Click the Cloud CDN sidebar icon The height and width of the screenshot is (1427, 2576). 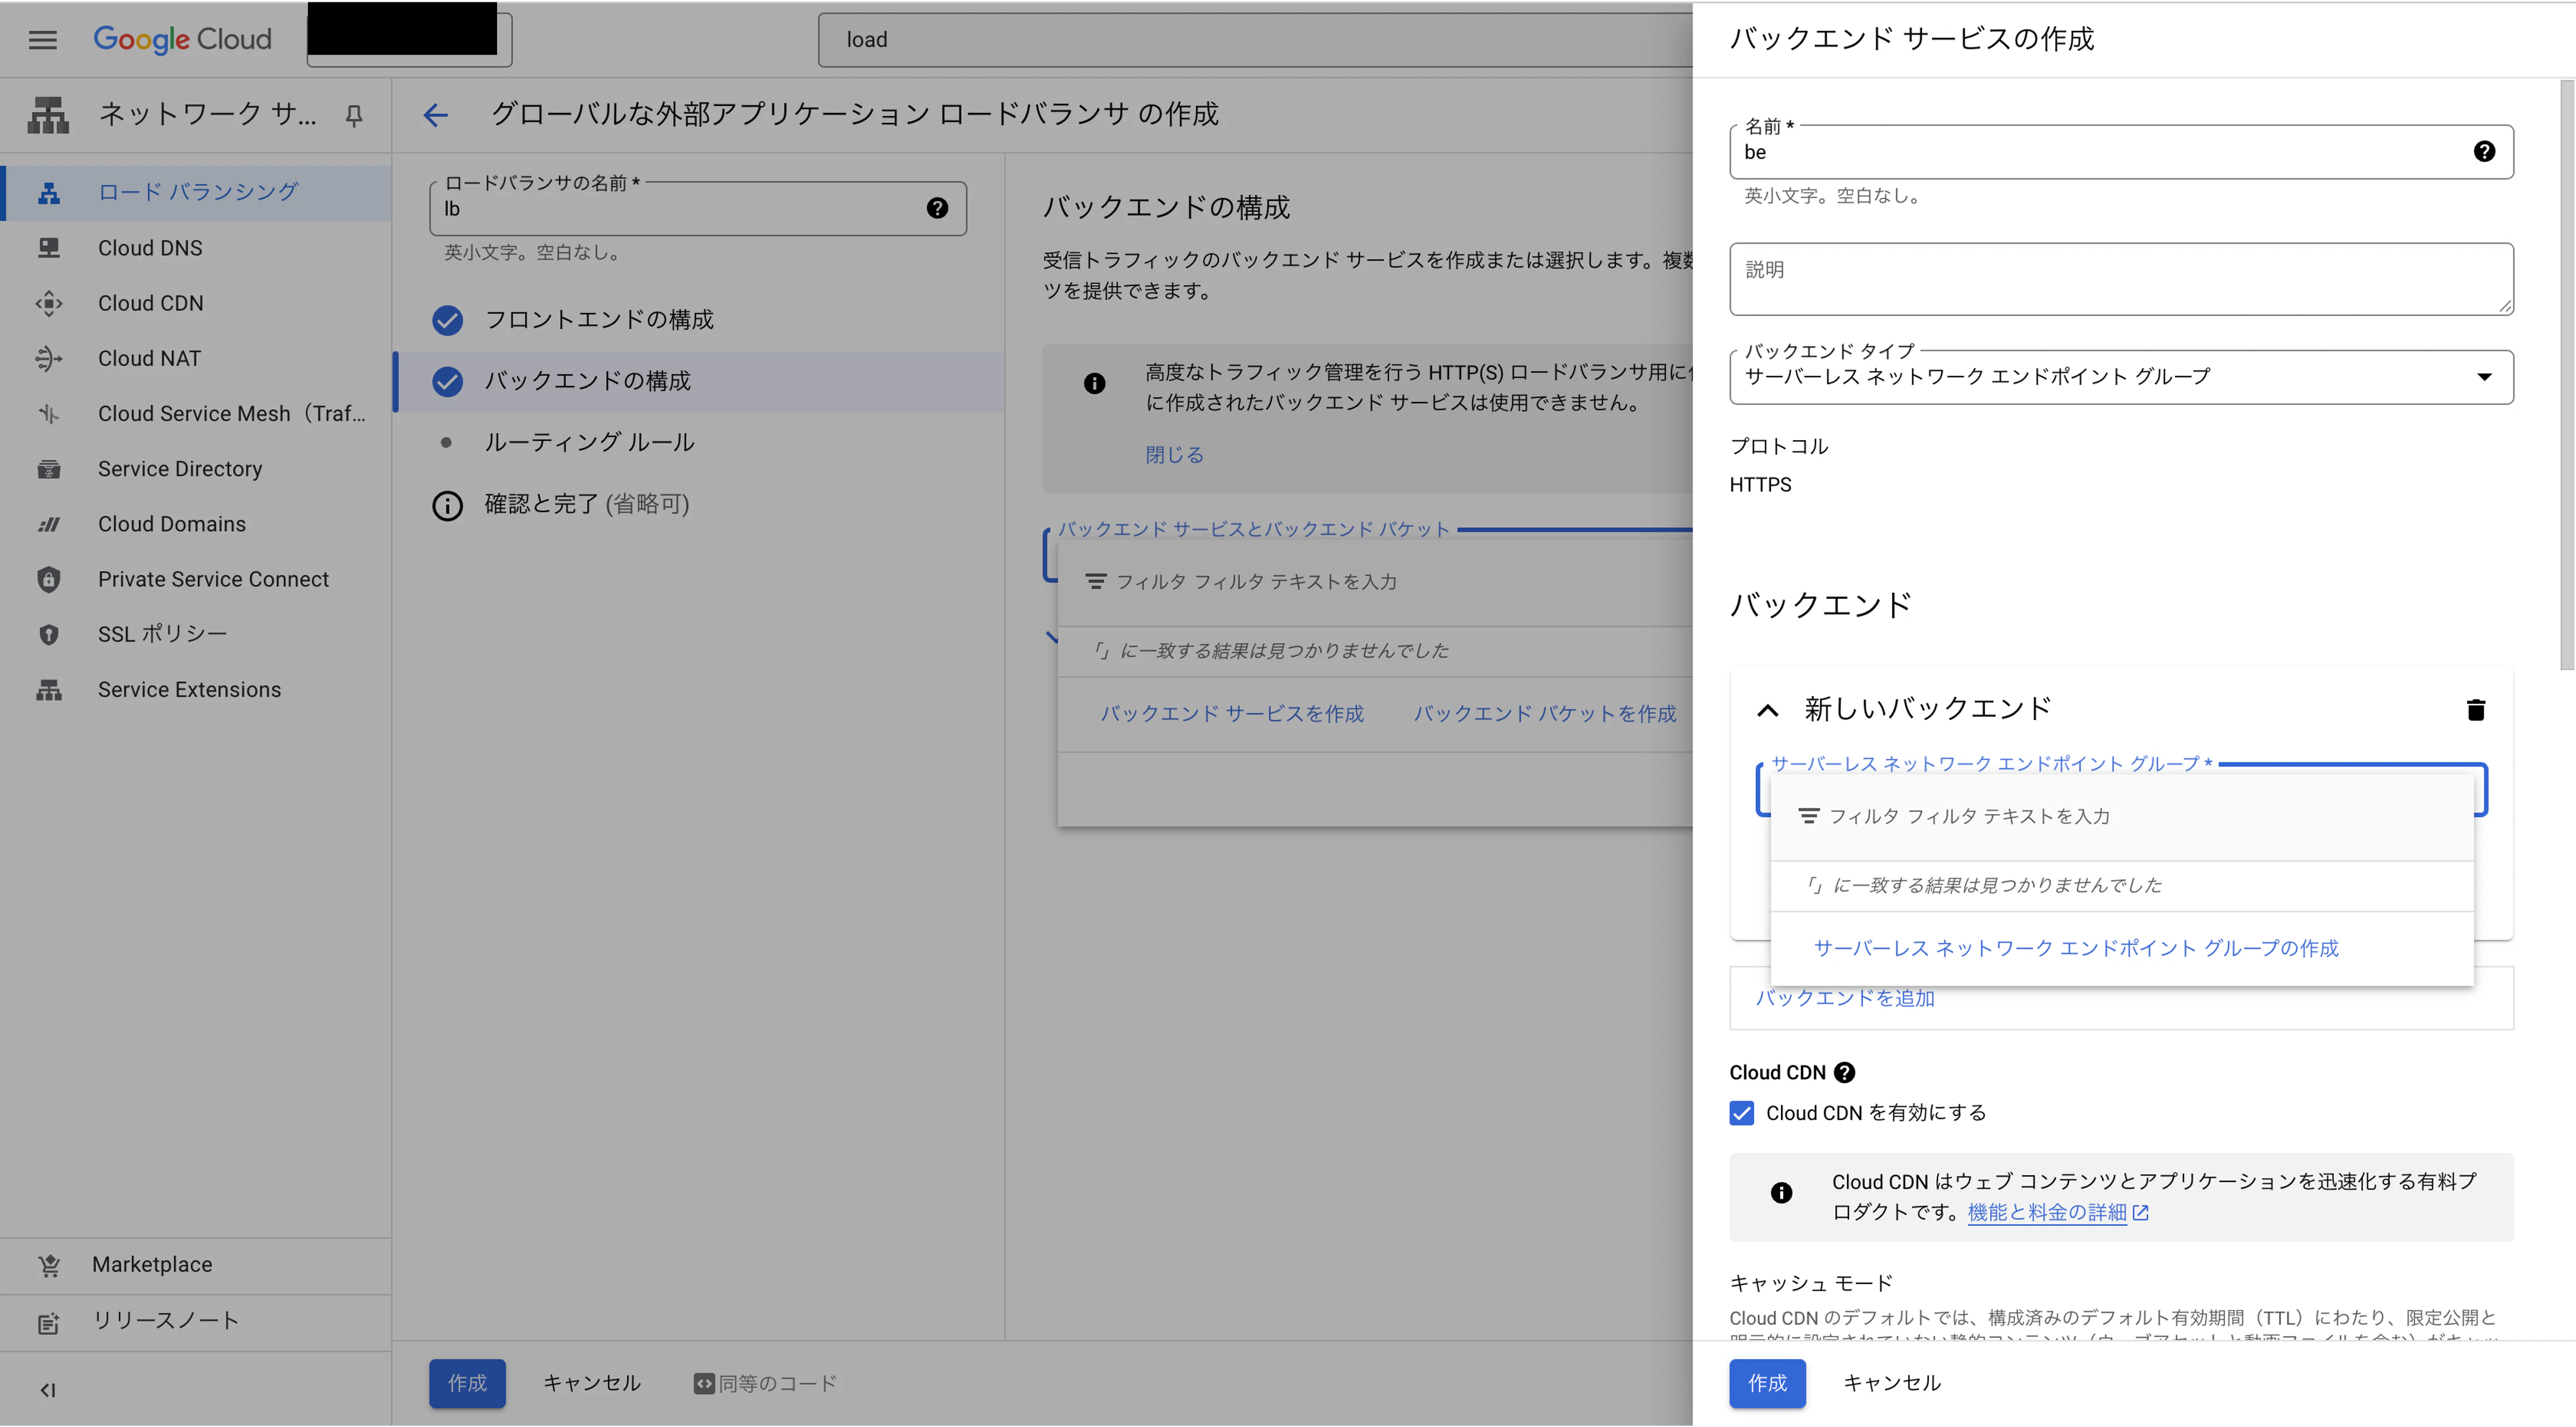tap(48, 303)
